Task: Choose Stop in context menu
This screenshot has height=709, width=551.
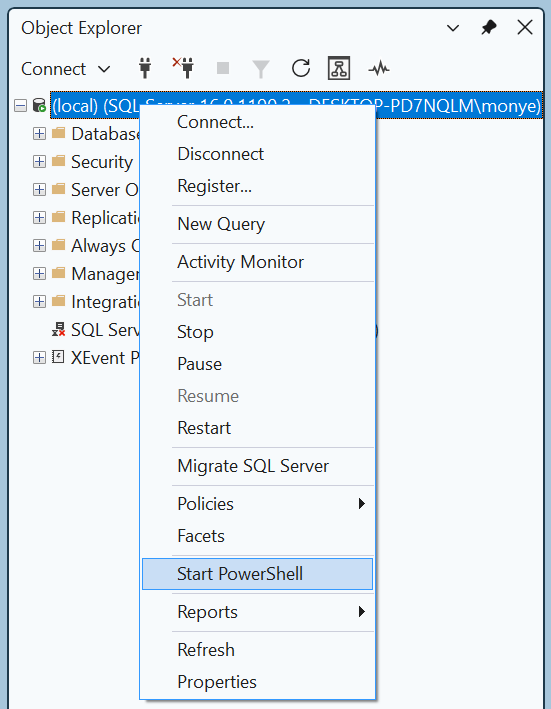Action: [258, 332]
